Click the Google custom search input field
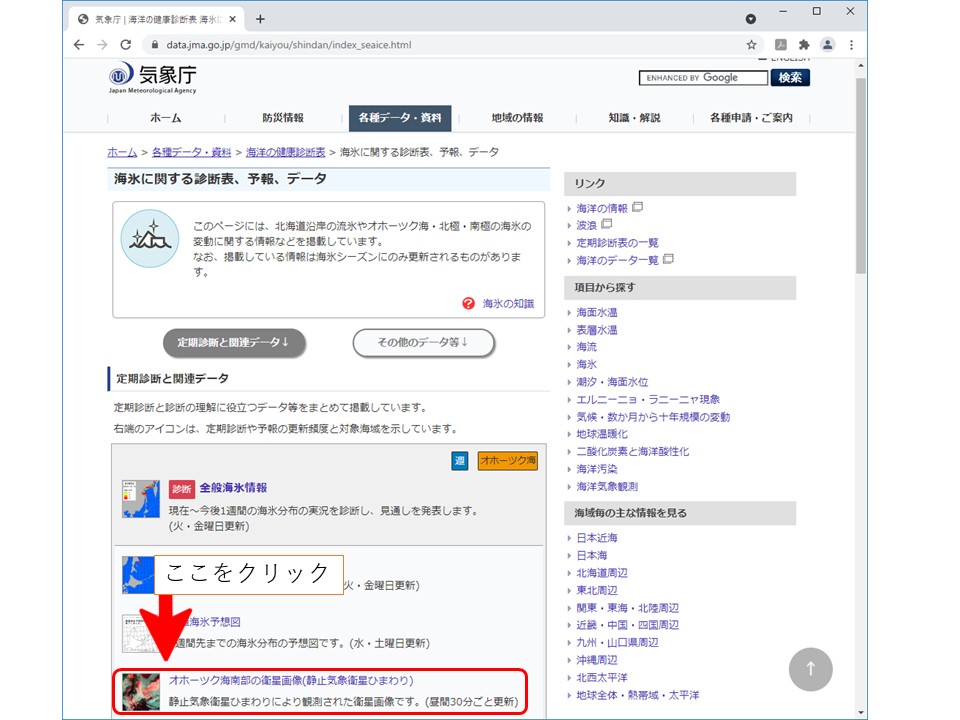This screenshot has width=960, height=720. pyautogui.click(x=703, y=78)
